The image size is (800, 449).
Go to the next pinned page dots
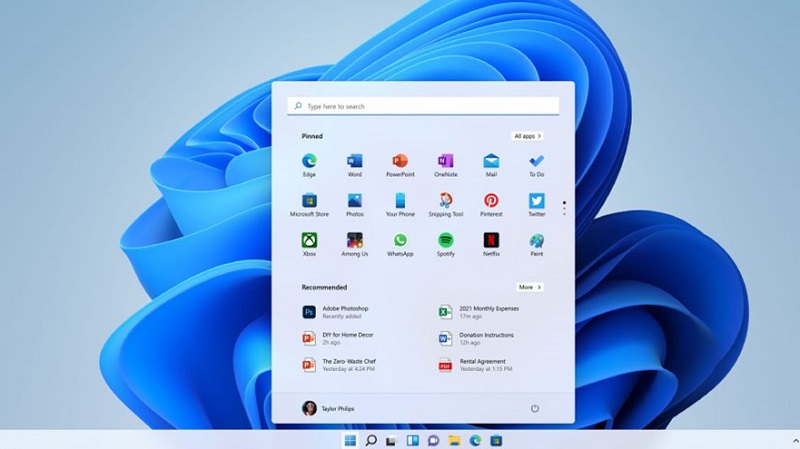coord(564,208)
